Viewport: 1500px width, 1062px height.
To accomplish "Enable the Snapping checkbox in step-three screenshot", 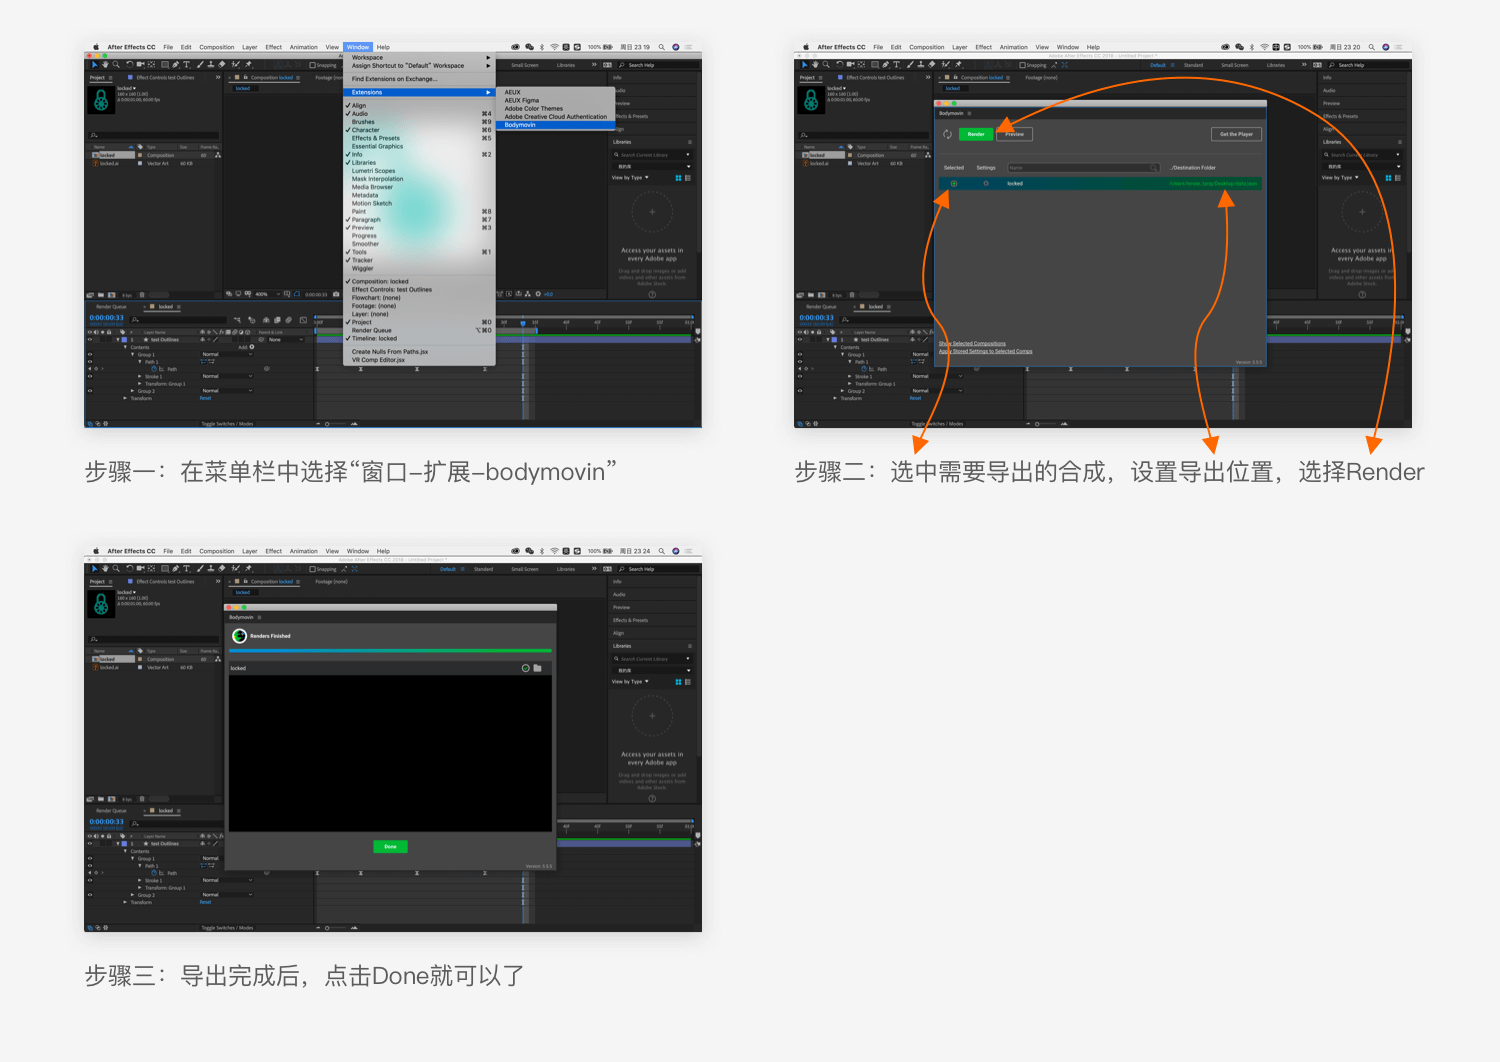I will pyautogui.click(x=312, y=569).
